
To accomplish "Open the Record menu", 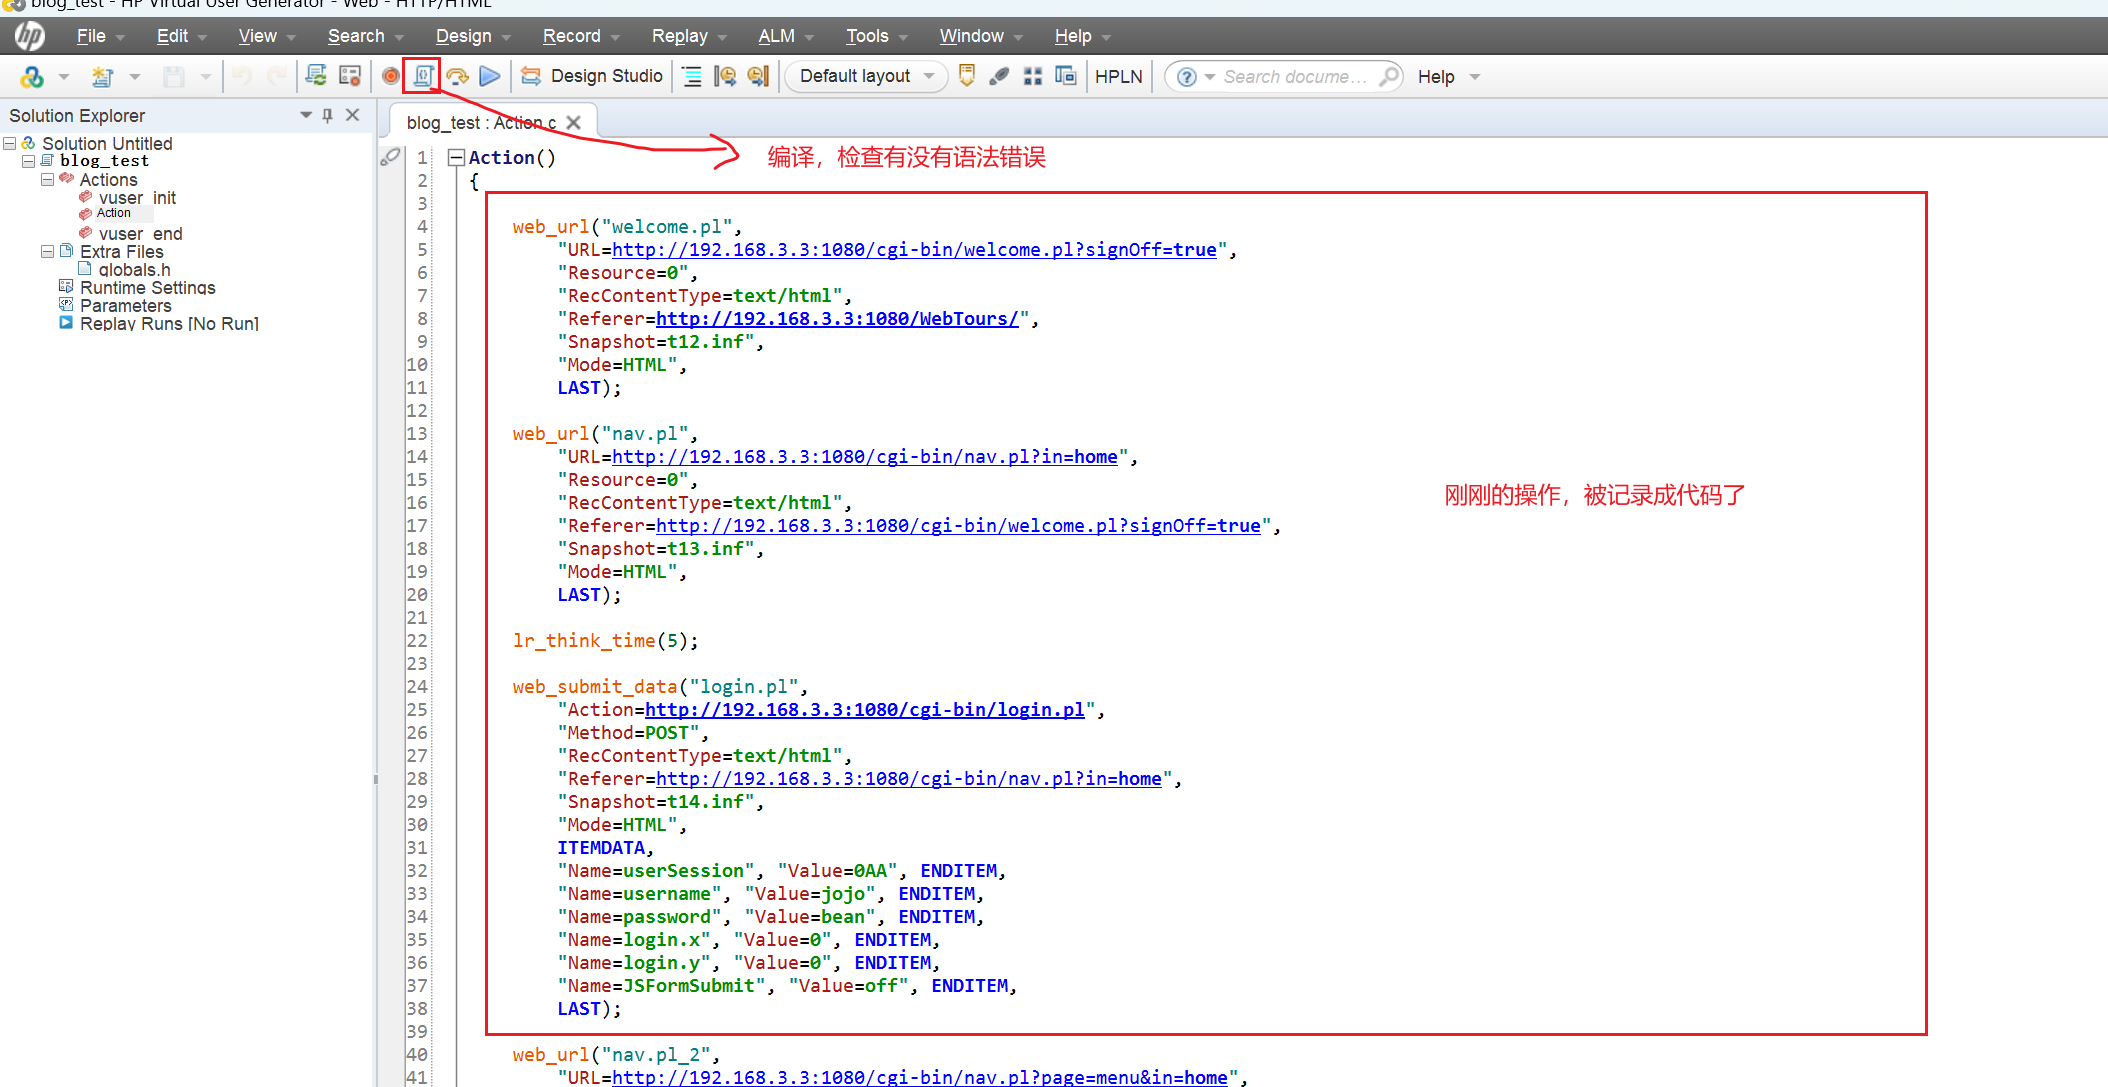I will click(x=580, y=36).
